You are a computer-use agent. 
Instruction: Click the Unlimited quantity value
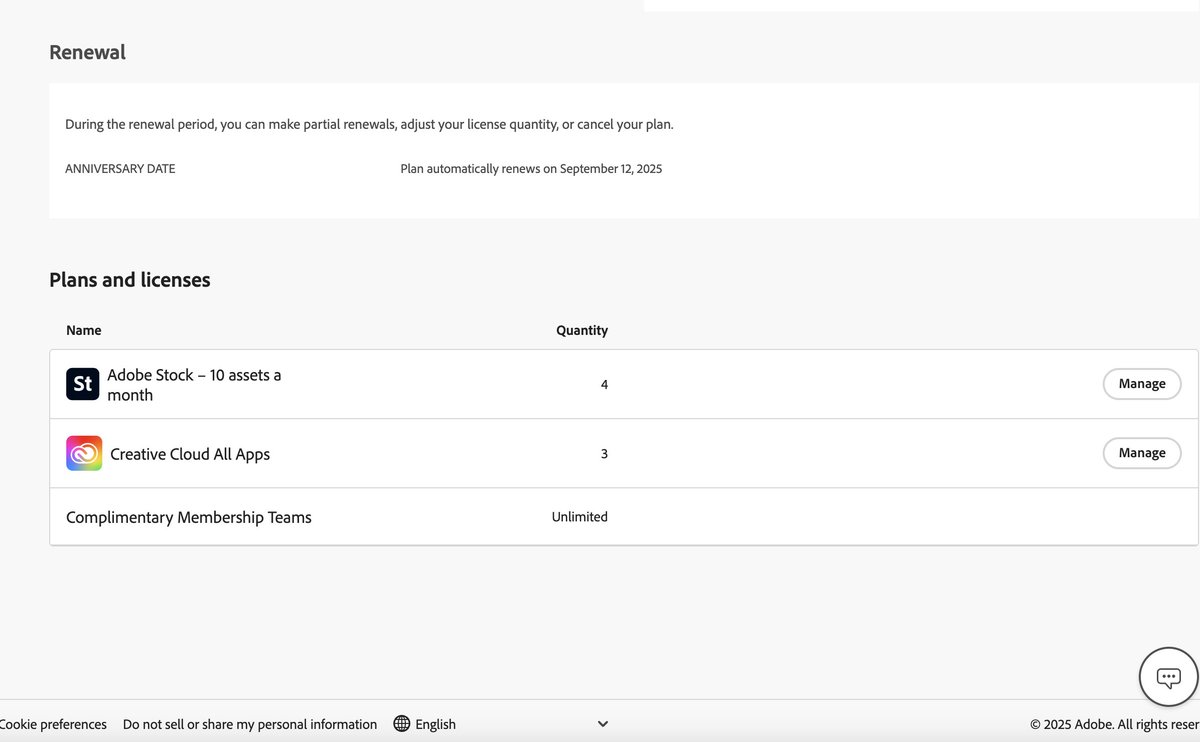tap(580, 517)
